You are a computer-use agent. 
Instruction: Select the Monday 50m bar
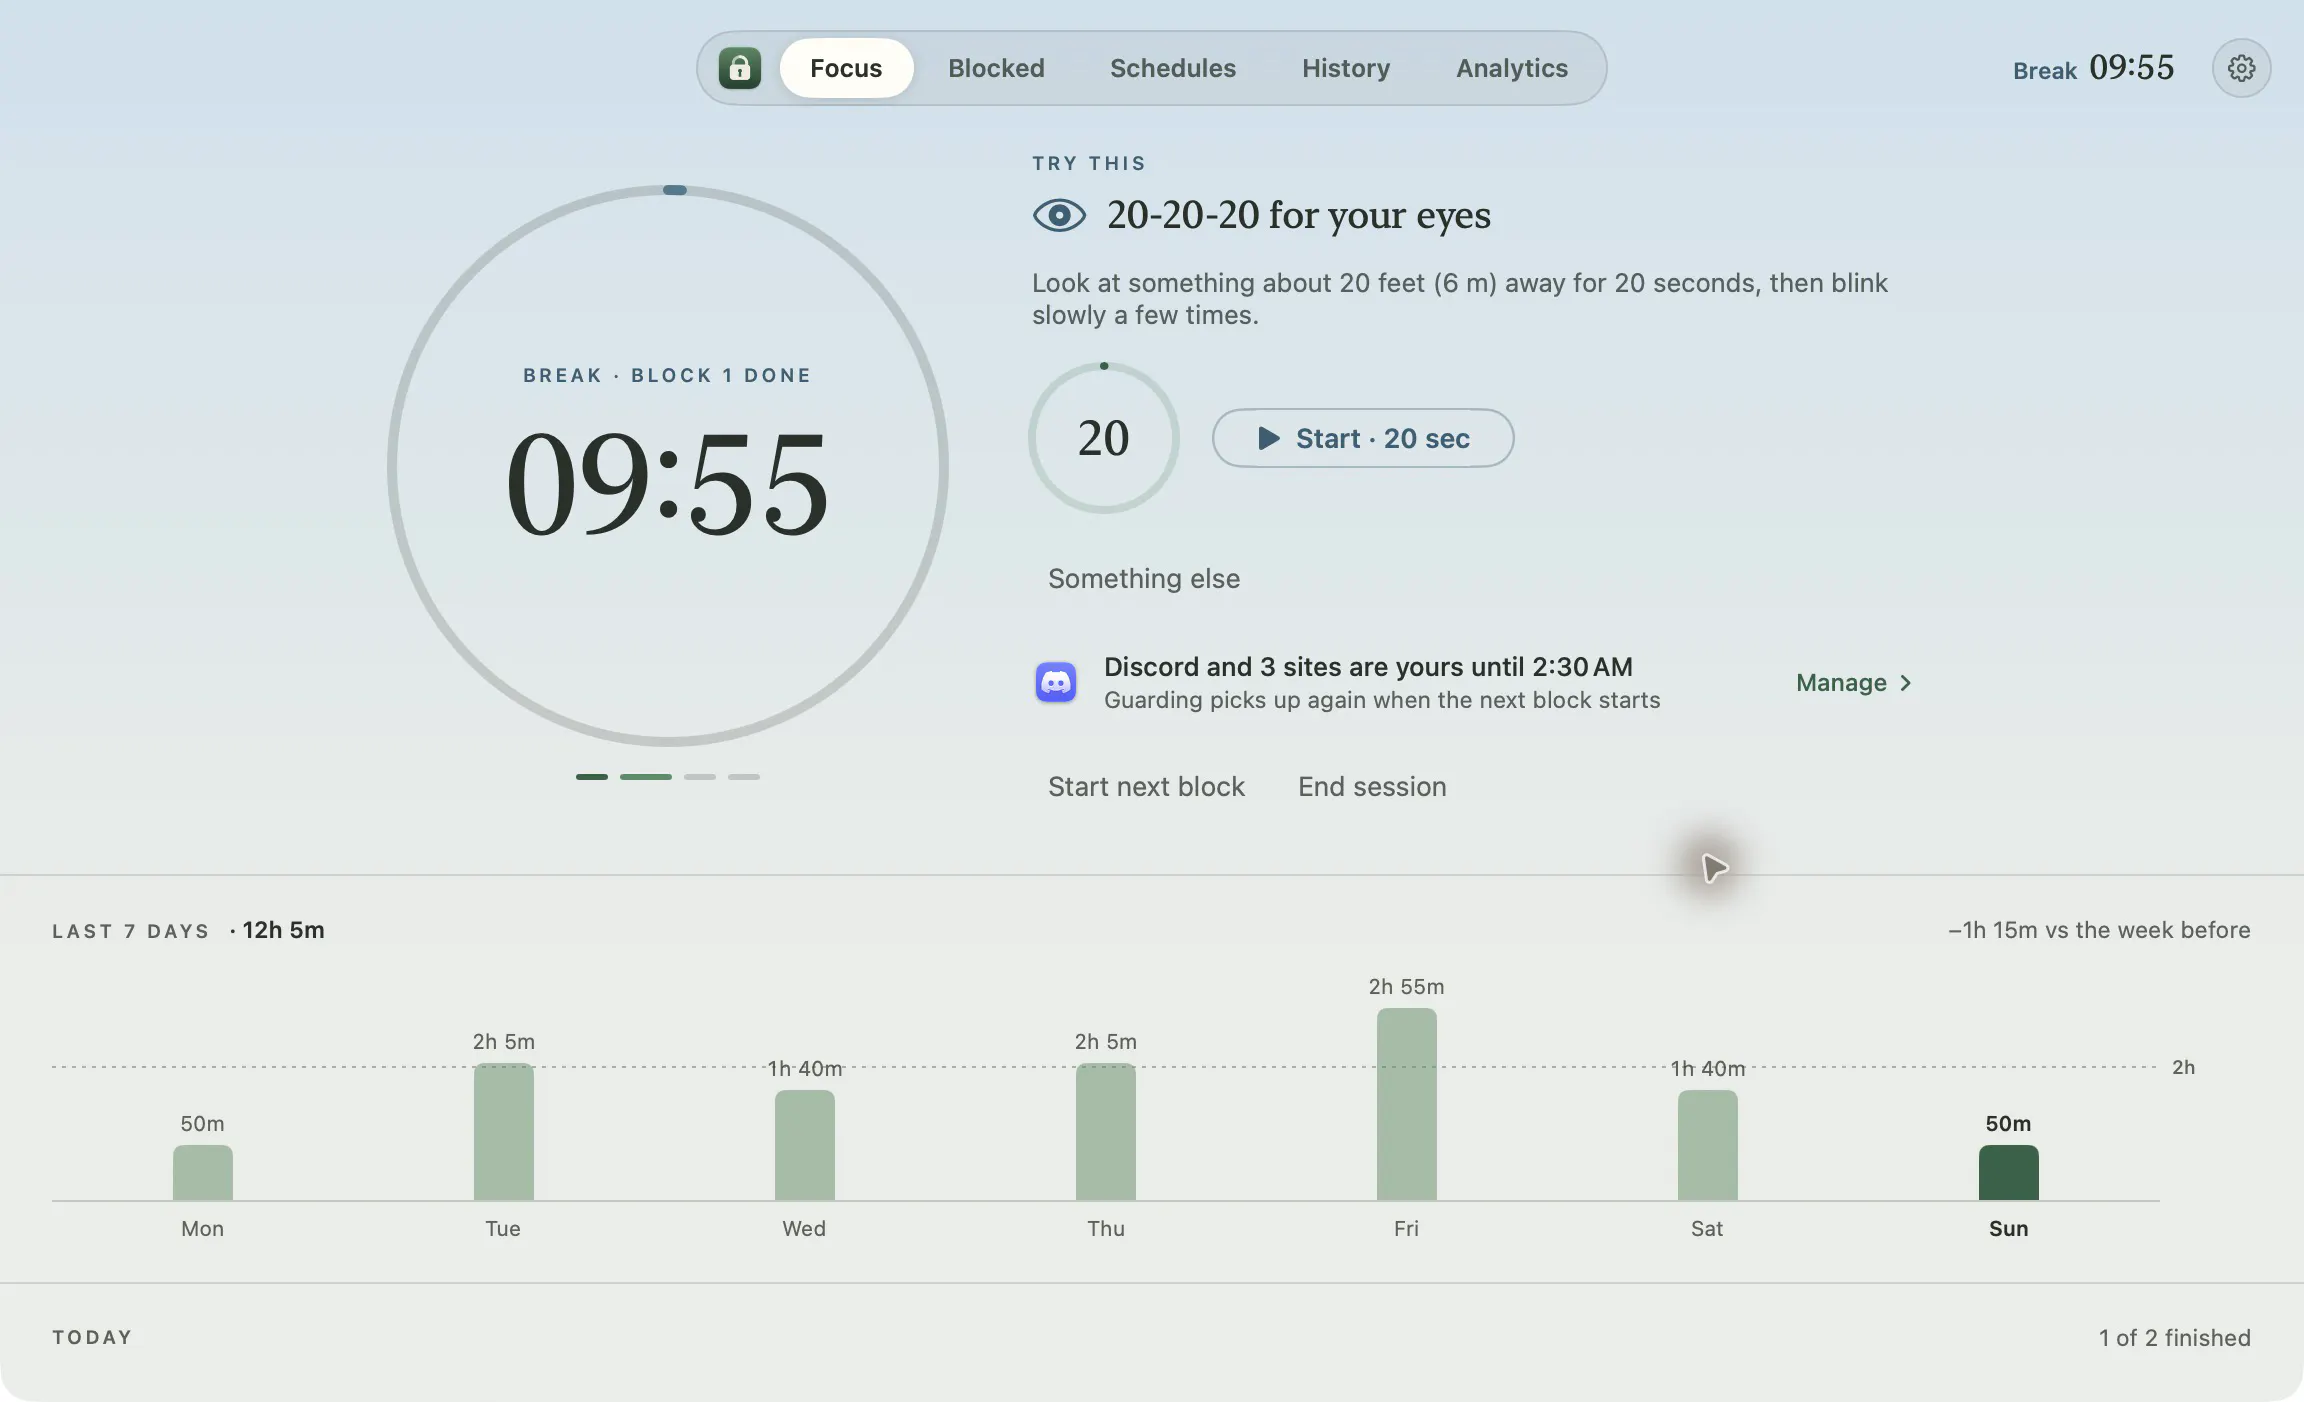tap(203, 1173)
